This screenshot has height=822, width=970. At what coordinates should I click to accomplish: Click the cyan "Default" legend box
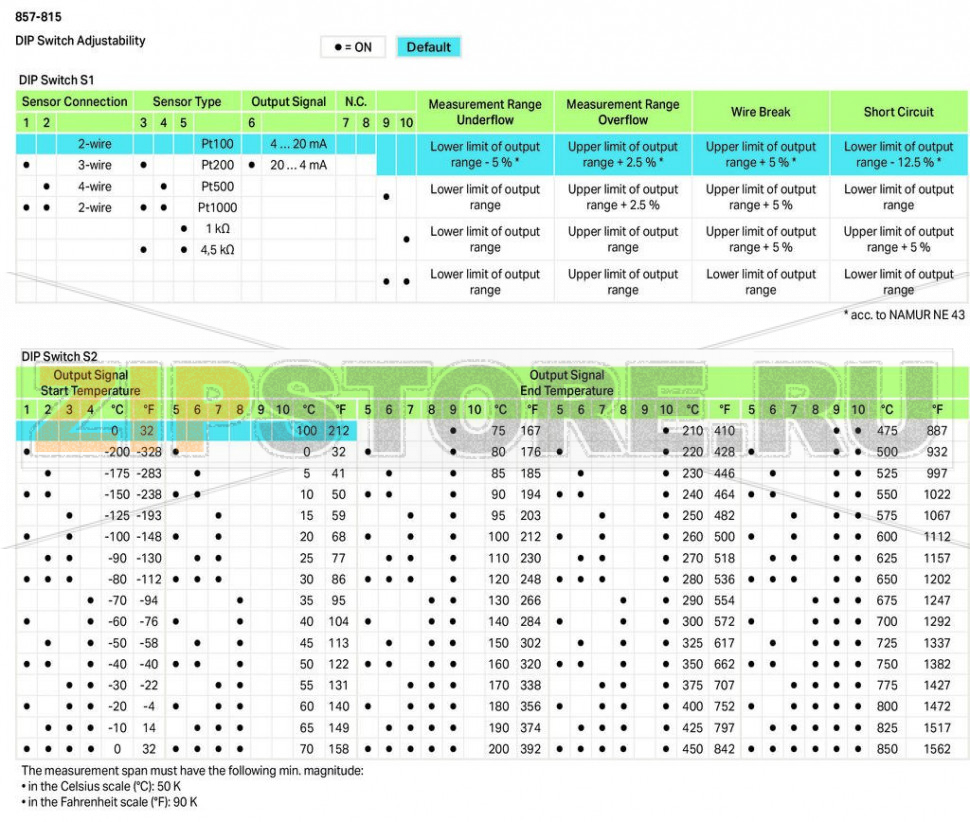428,47
